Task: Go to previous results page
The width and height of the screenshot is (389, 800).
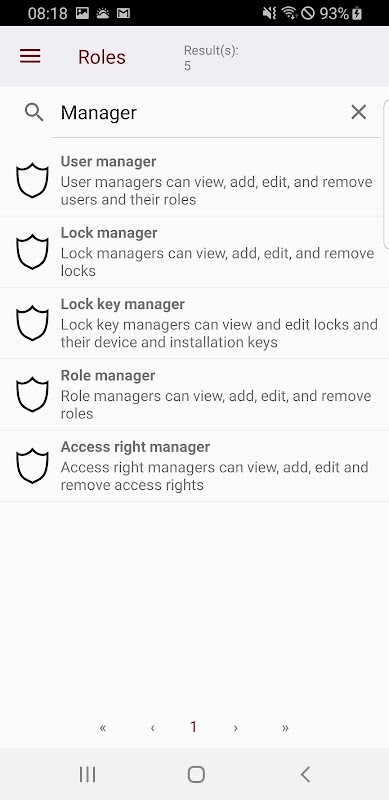Action: coord(152,728)
